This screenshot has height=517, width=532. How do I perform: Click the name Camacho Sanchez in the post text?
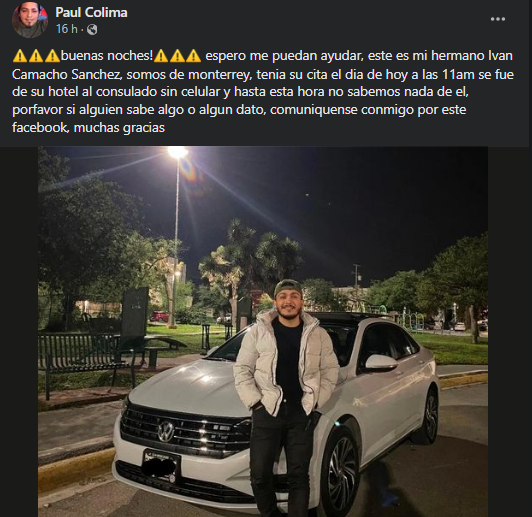tap(66, 74)
